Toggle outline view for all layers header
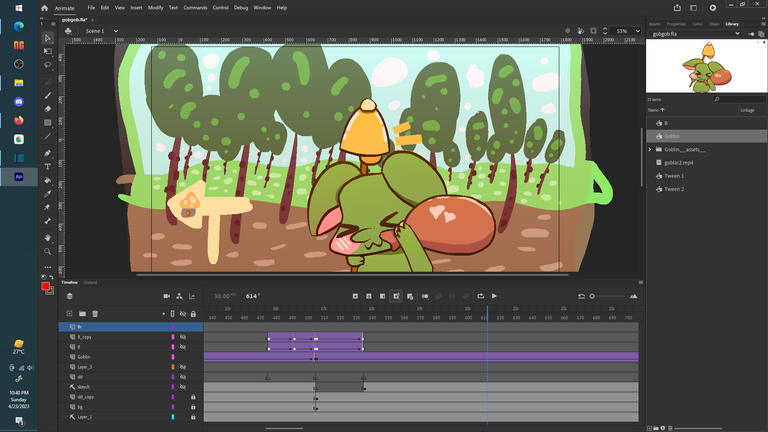 (x=172, y=313)
